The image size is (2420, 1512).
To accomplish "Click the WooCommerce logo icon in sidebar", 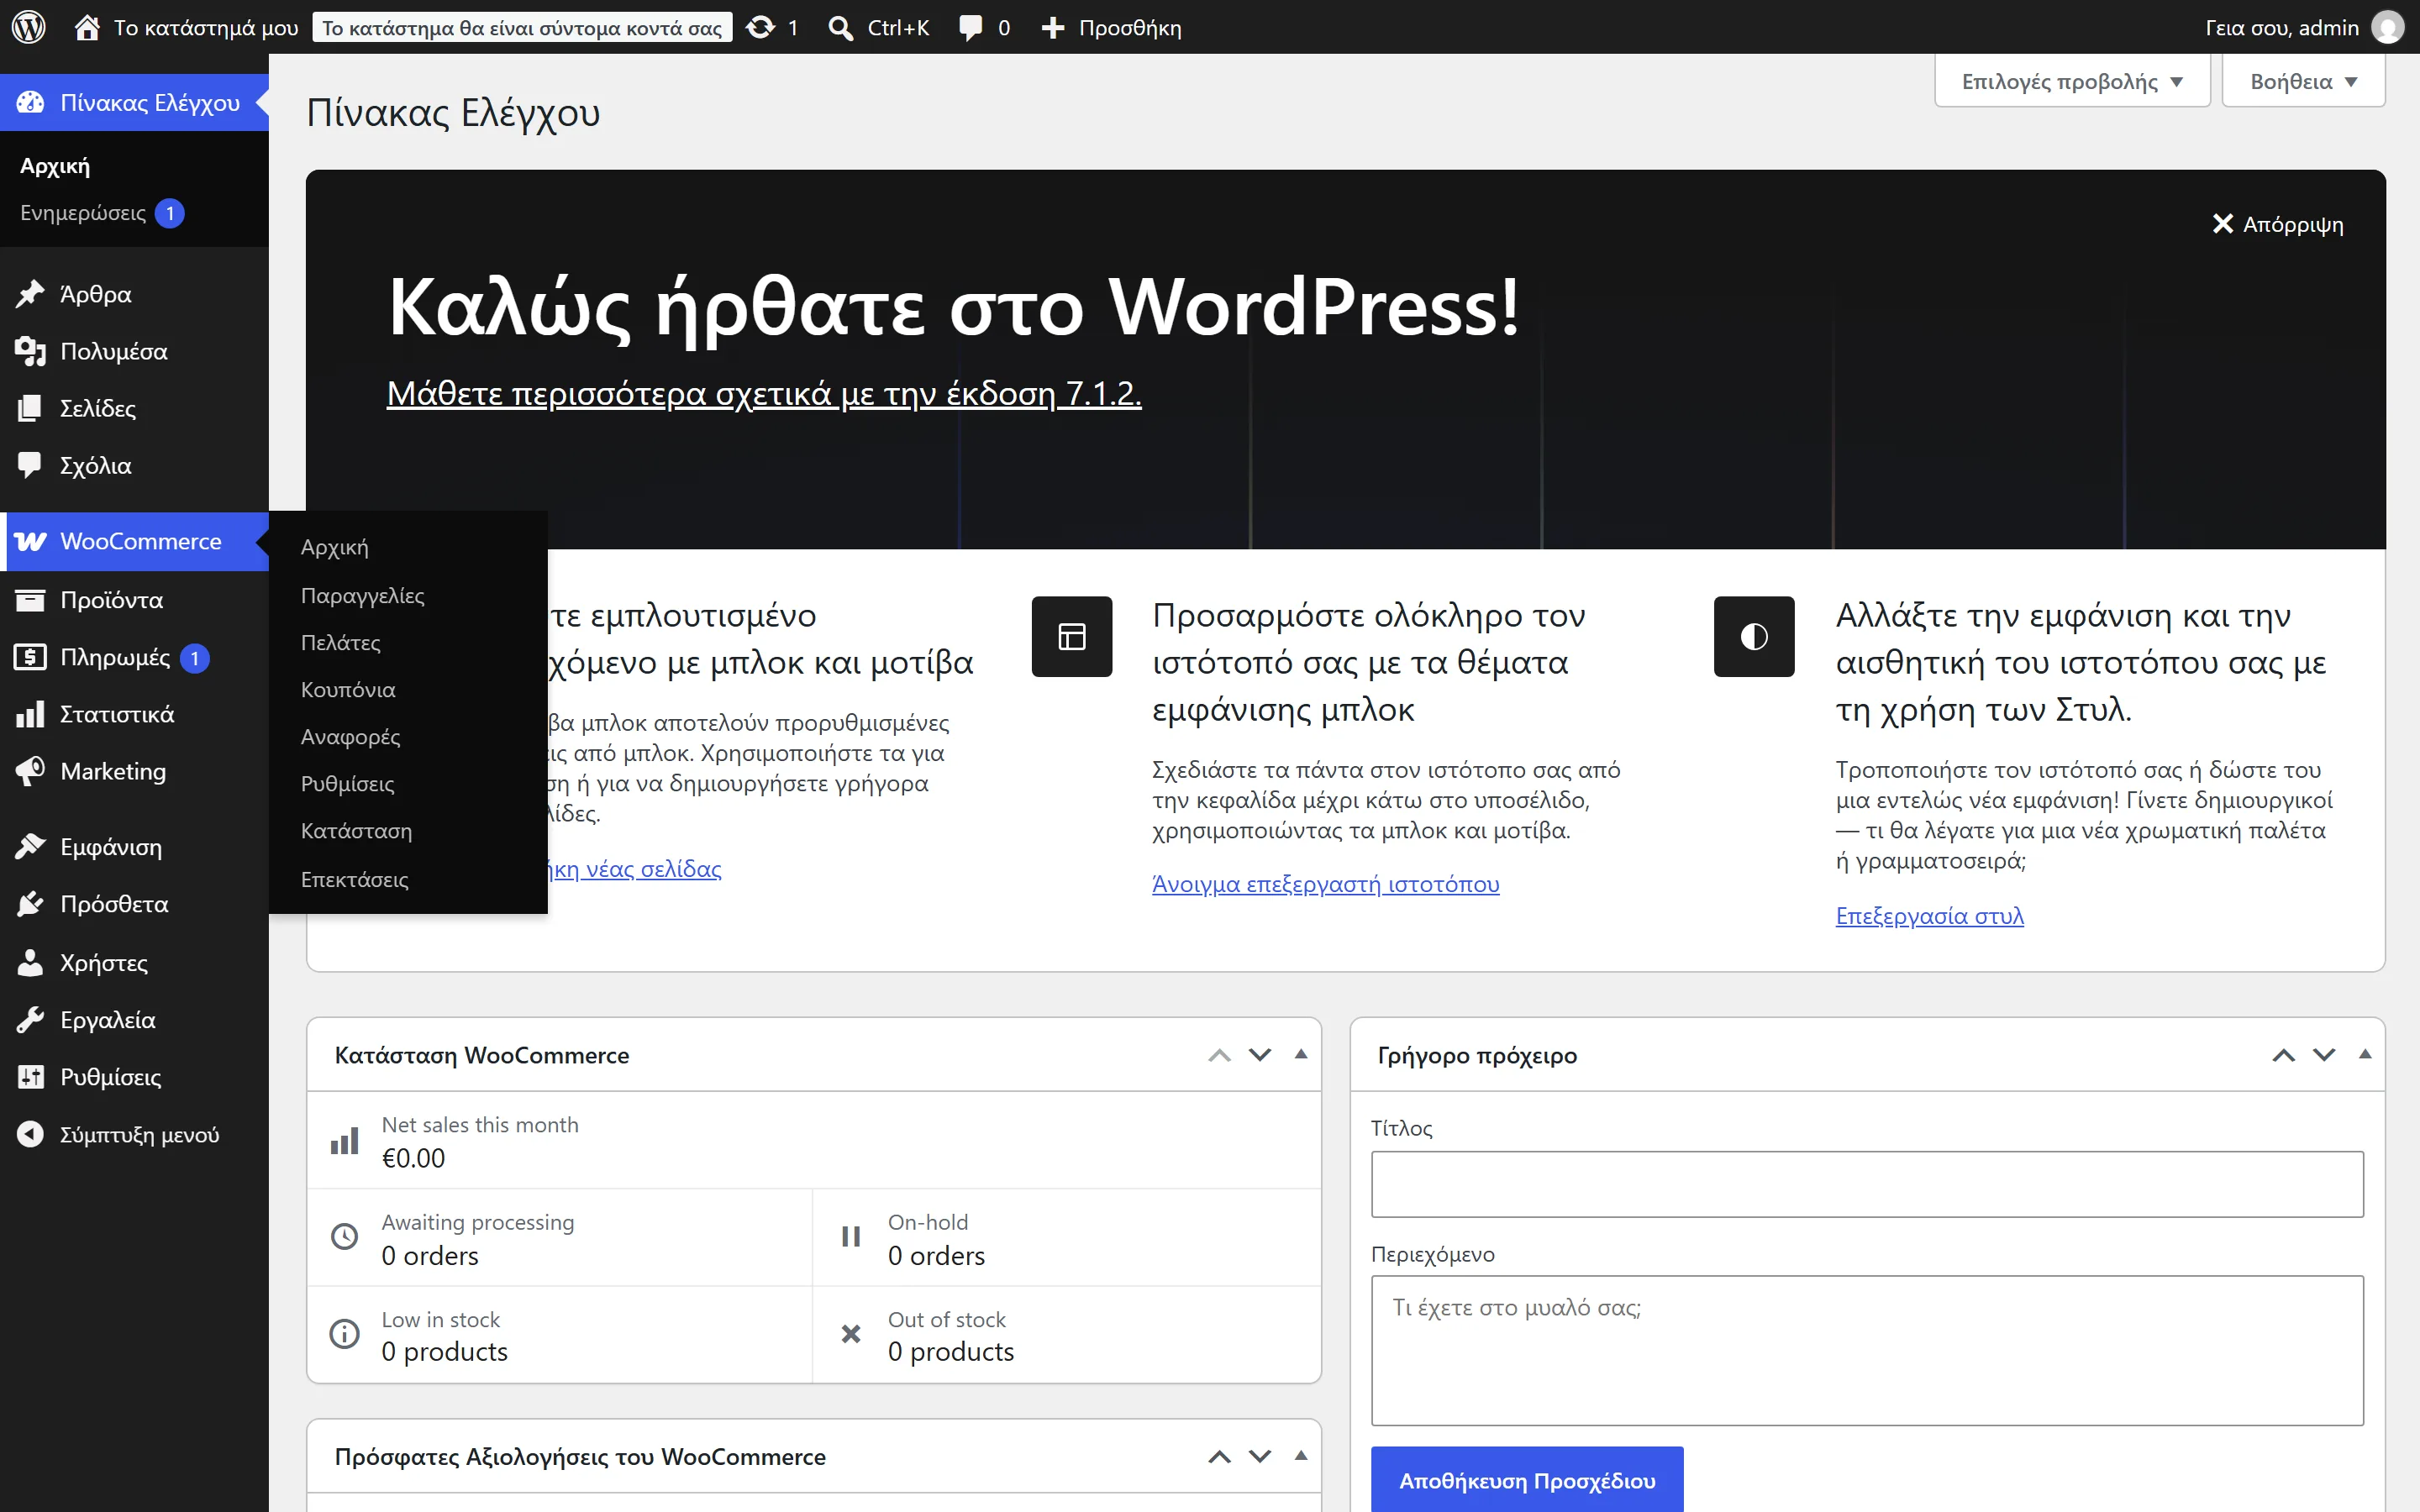I will pos(31,541).
